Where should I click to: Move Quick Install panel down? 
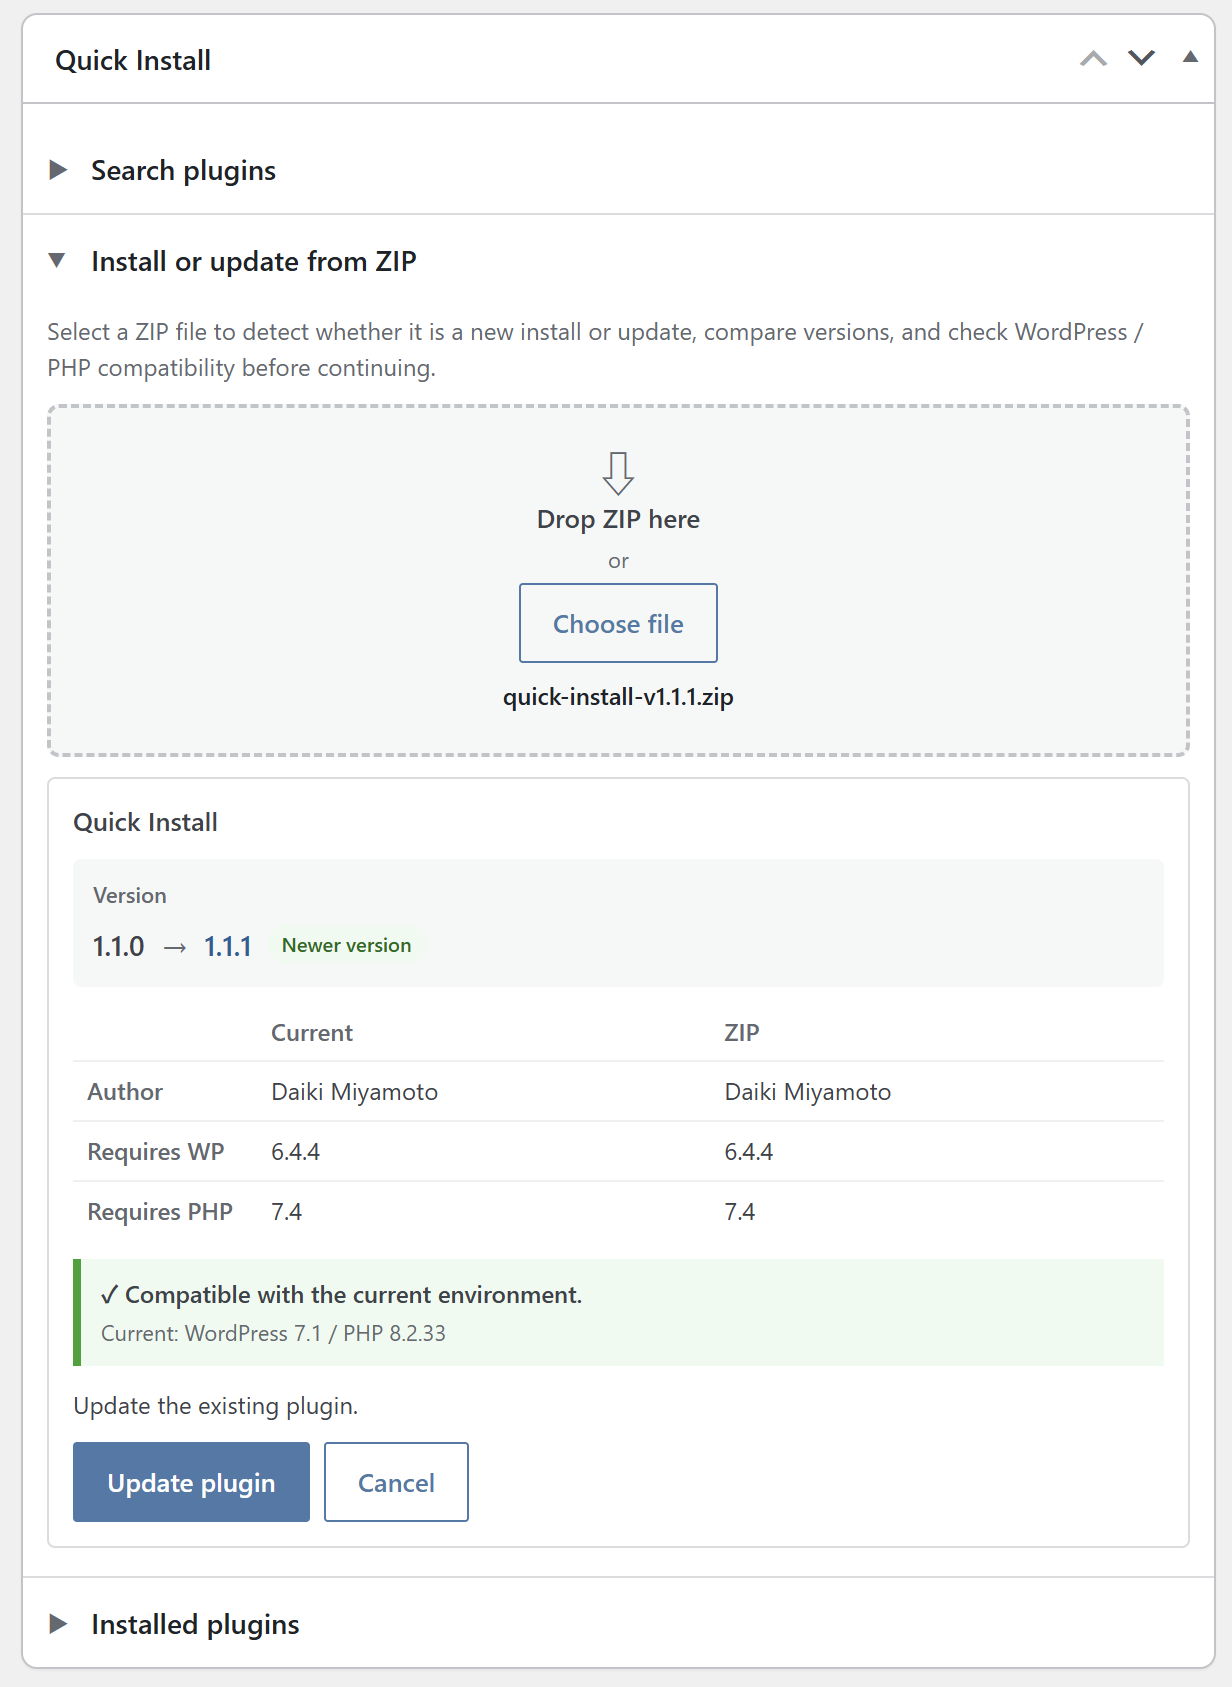[x=1141, y=58]
